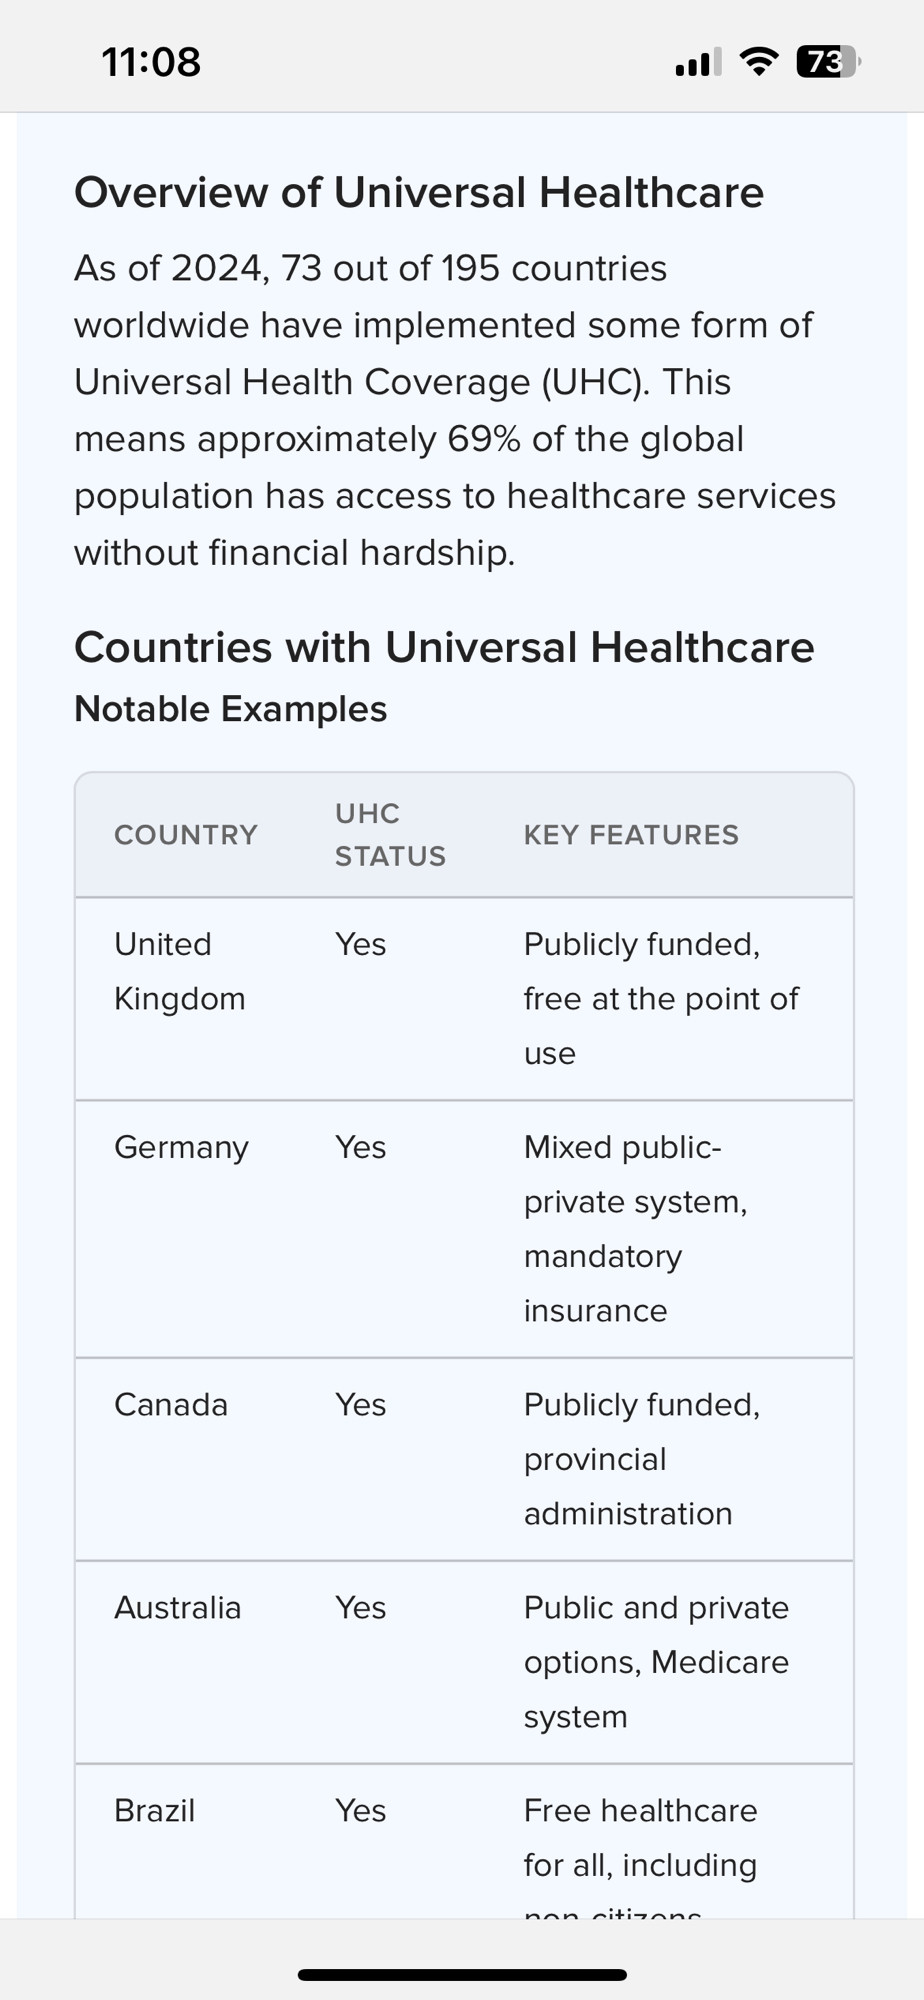Tap the battery indicator showing 73

pyautogui.click(x=828, y=62)
